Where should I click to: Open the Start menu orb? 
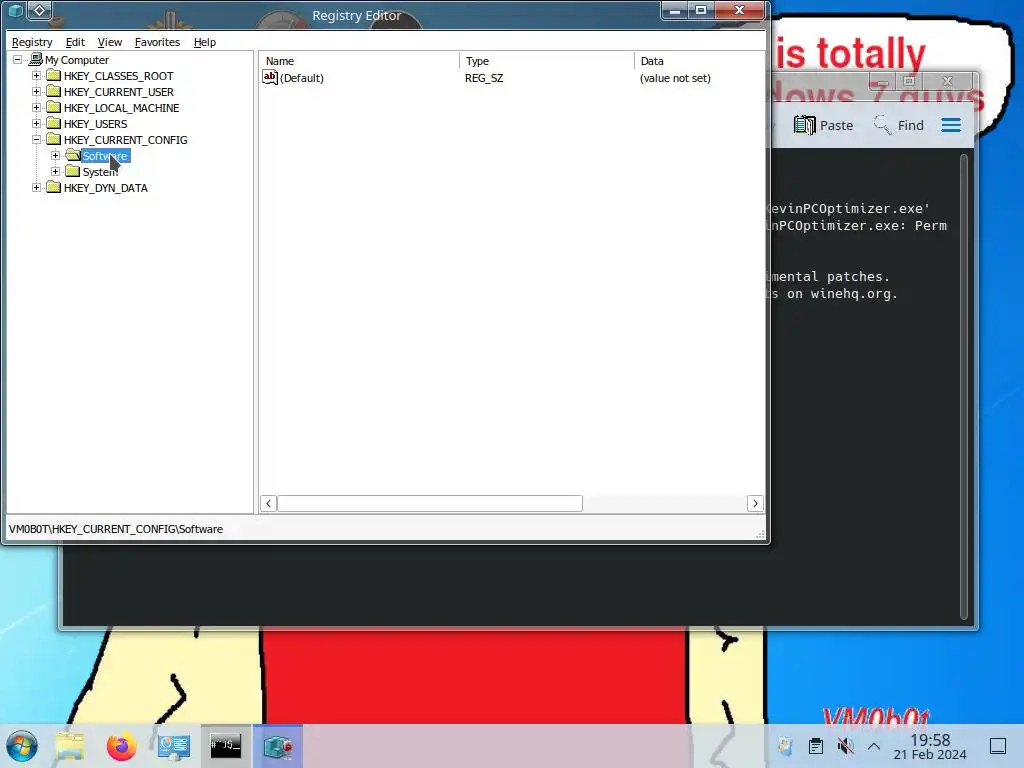coord(22,746)
